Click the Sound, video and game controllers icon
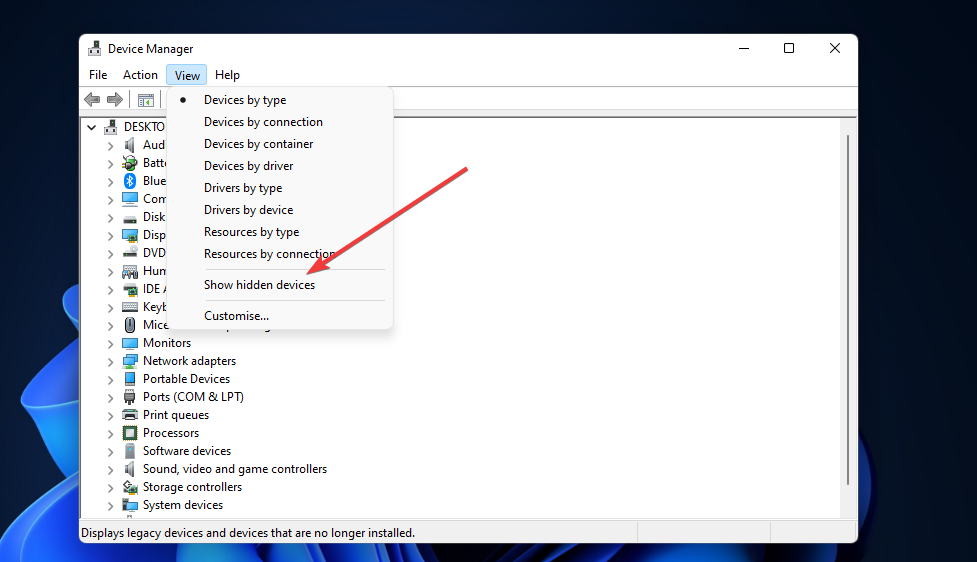Image resolution: width=977 pixels, height=562 pixels. click(x=130, y=469)
